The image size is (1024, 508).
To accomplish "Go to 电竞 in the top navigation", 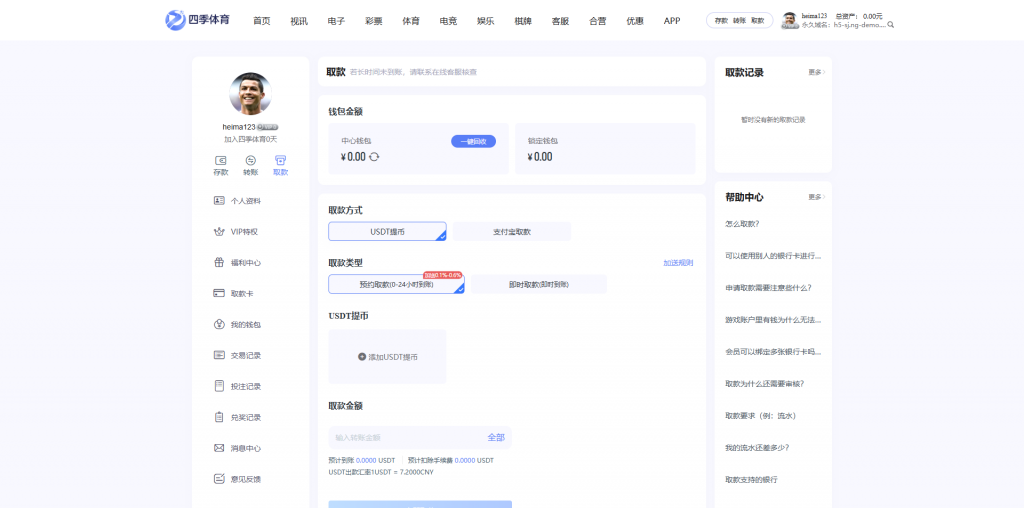I will 448,21.
